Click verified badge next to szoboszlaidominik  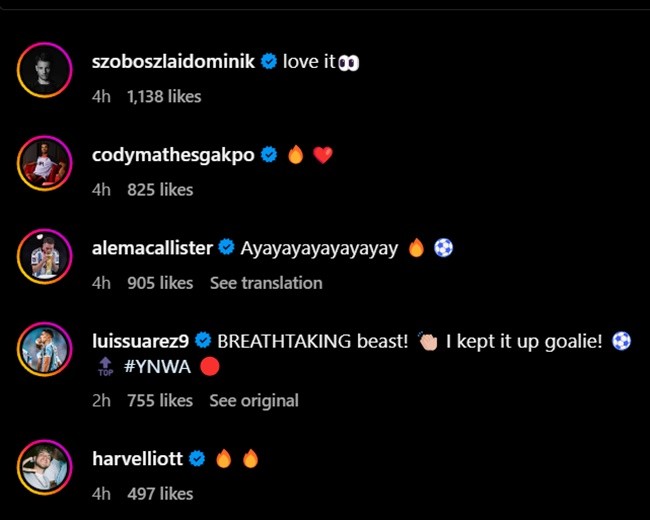[x=269, y=62]
